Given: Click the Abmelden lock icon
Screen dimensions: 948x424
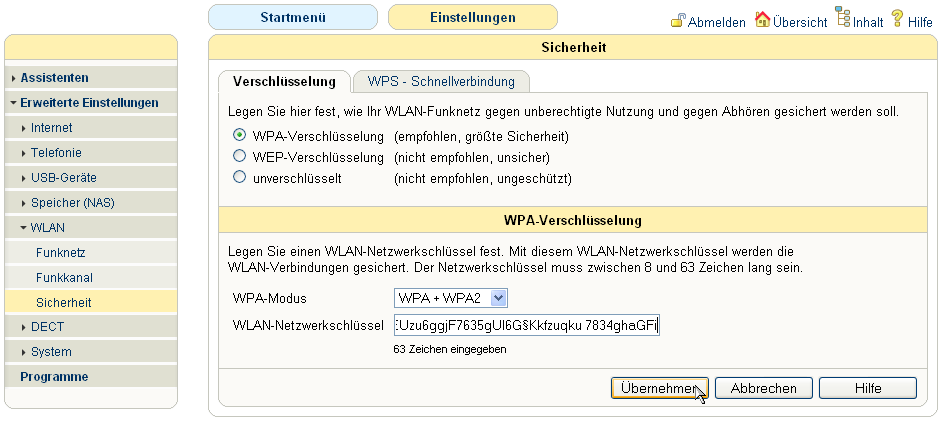Looking at the screenshot, I should point(678,20).
